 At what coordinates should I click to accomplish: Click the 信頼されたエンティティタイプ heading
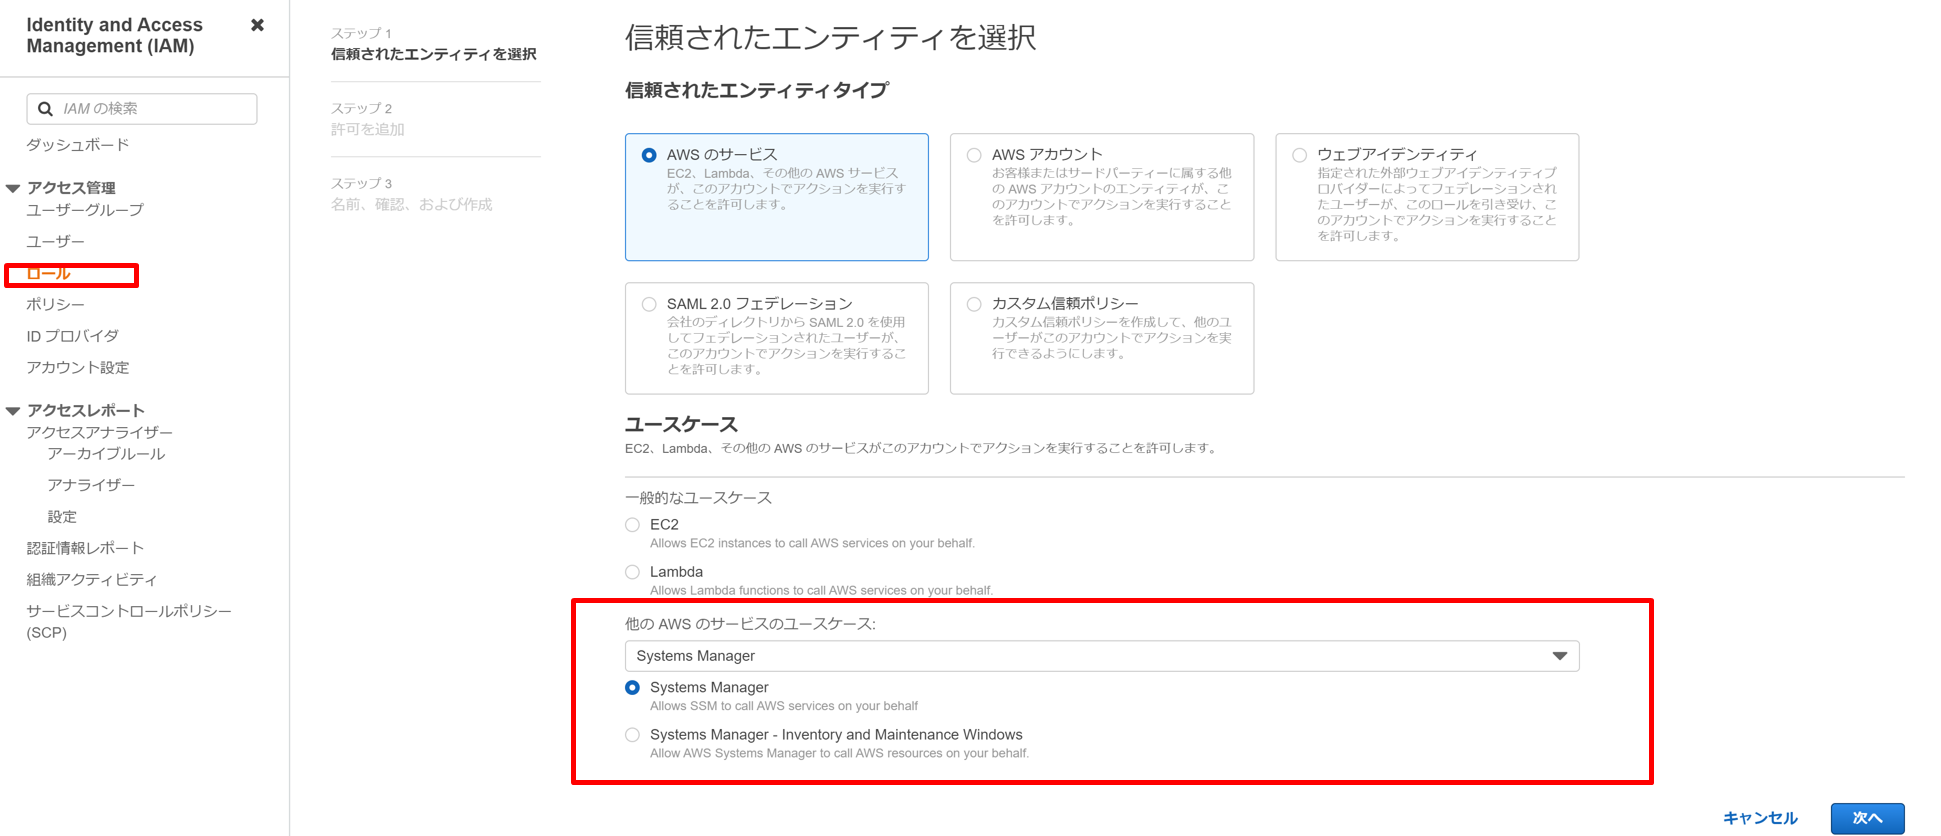[757, 90]
